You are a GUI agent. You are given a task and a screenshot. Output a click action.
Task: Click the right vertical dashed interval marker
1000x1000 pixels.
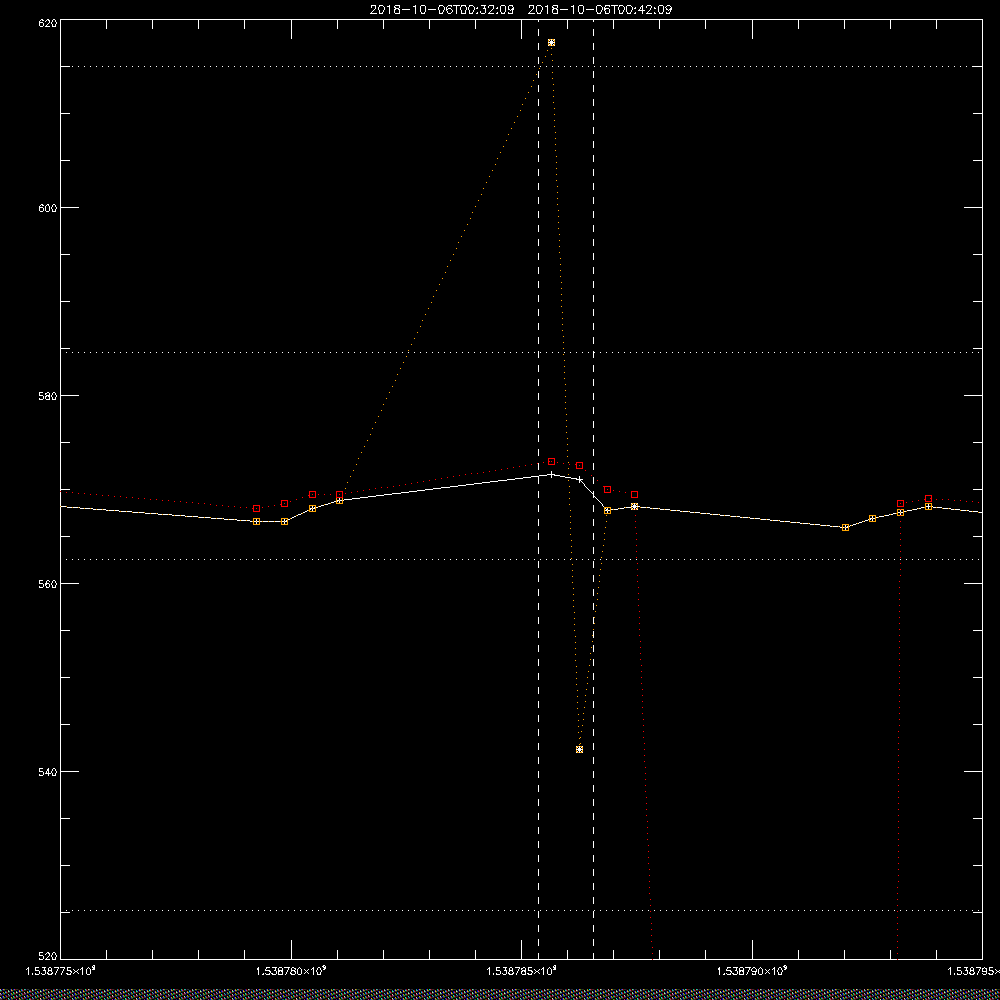coord(594,489)
